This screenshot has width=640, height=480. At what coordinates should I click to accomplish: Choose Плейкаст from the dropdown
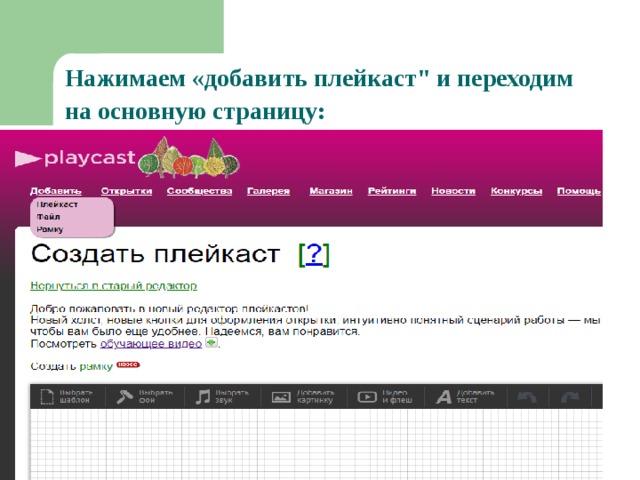57,204
